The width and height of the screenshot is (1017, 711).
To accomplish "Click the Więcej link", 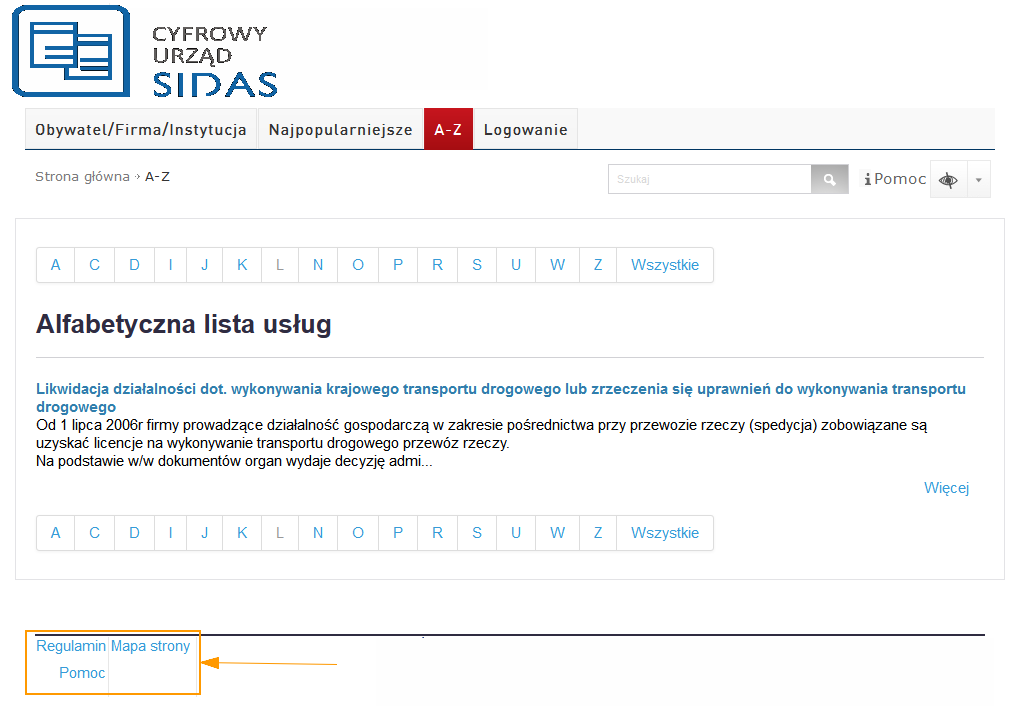I will point(946,488).
